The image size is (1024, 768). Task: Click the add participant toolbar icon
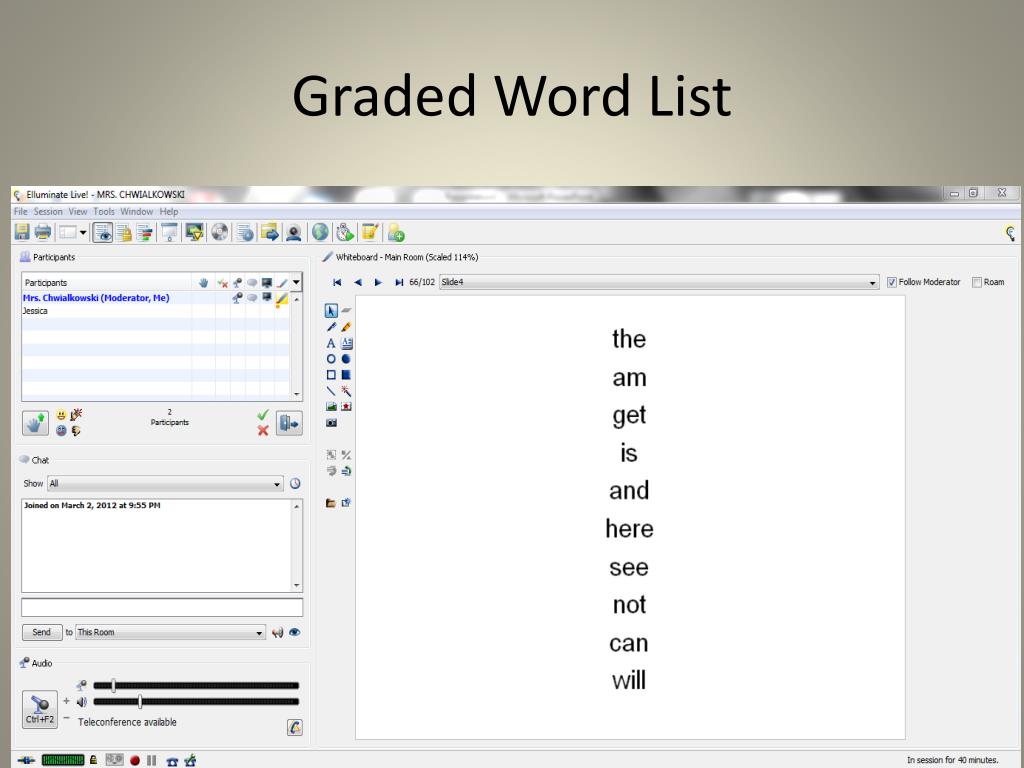tap(396, 232)
